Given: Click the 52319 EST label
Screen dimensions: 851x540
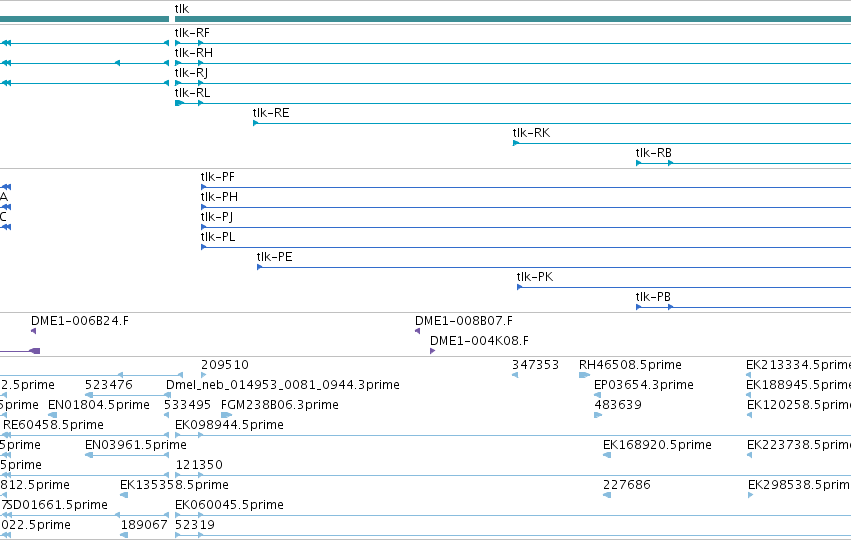Looking at the screenshot, I should (195, 525).
